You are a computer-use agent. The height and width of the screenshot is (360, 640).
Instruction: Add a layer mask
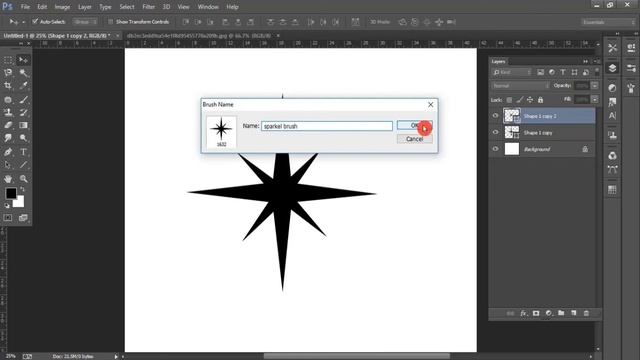click(536, 313)
